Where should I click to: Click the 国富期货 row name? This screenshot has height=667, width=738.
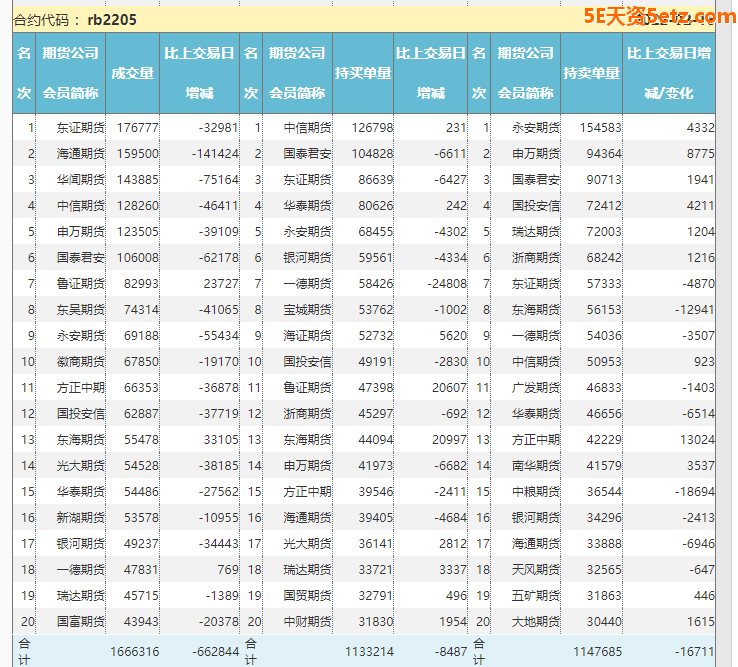(x=80, y=621)
